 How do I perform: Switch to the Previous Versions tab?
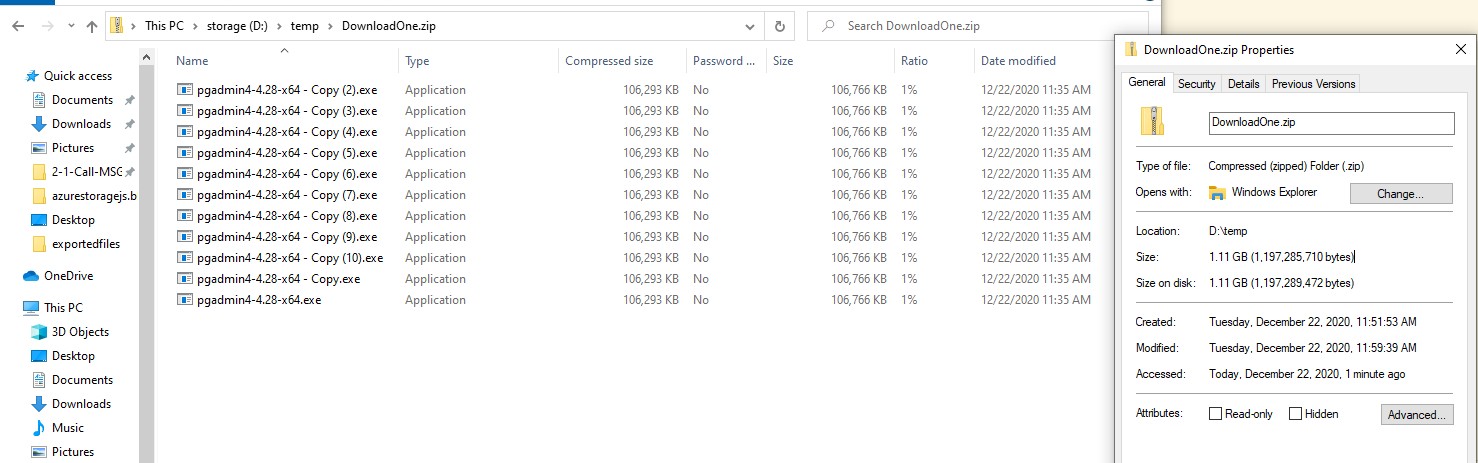click(1313, 84)
